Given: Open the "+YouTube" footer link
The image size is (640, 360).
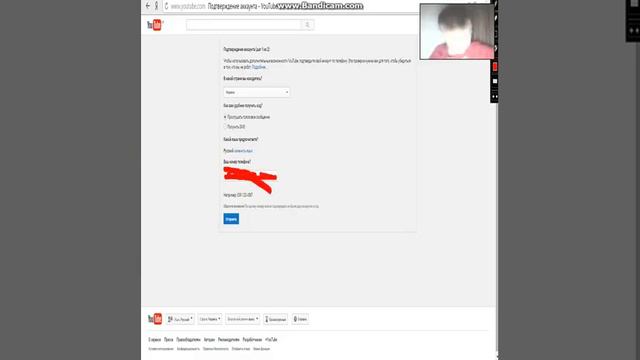Looking at the screenshot, I should pos(271,340).
